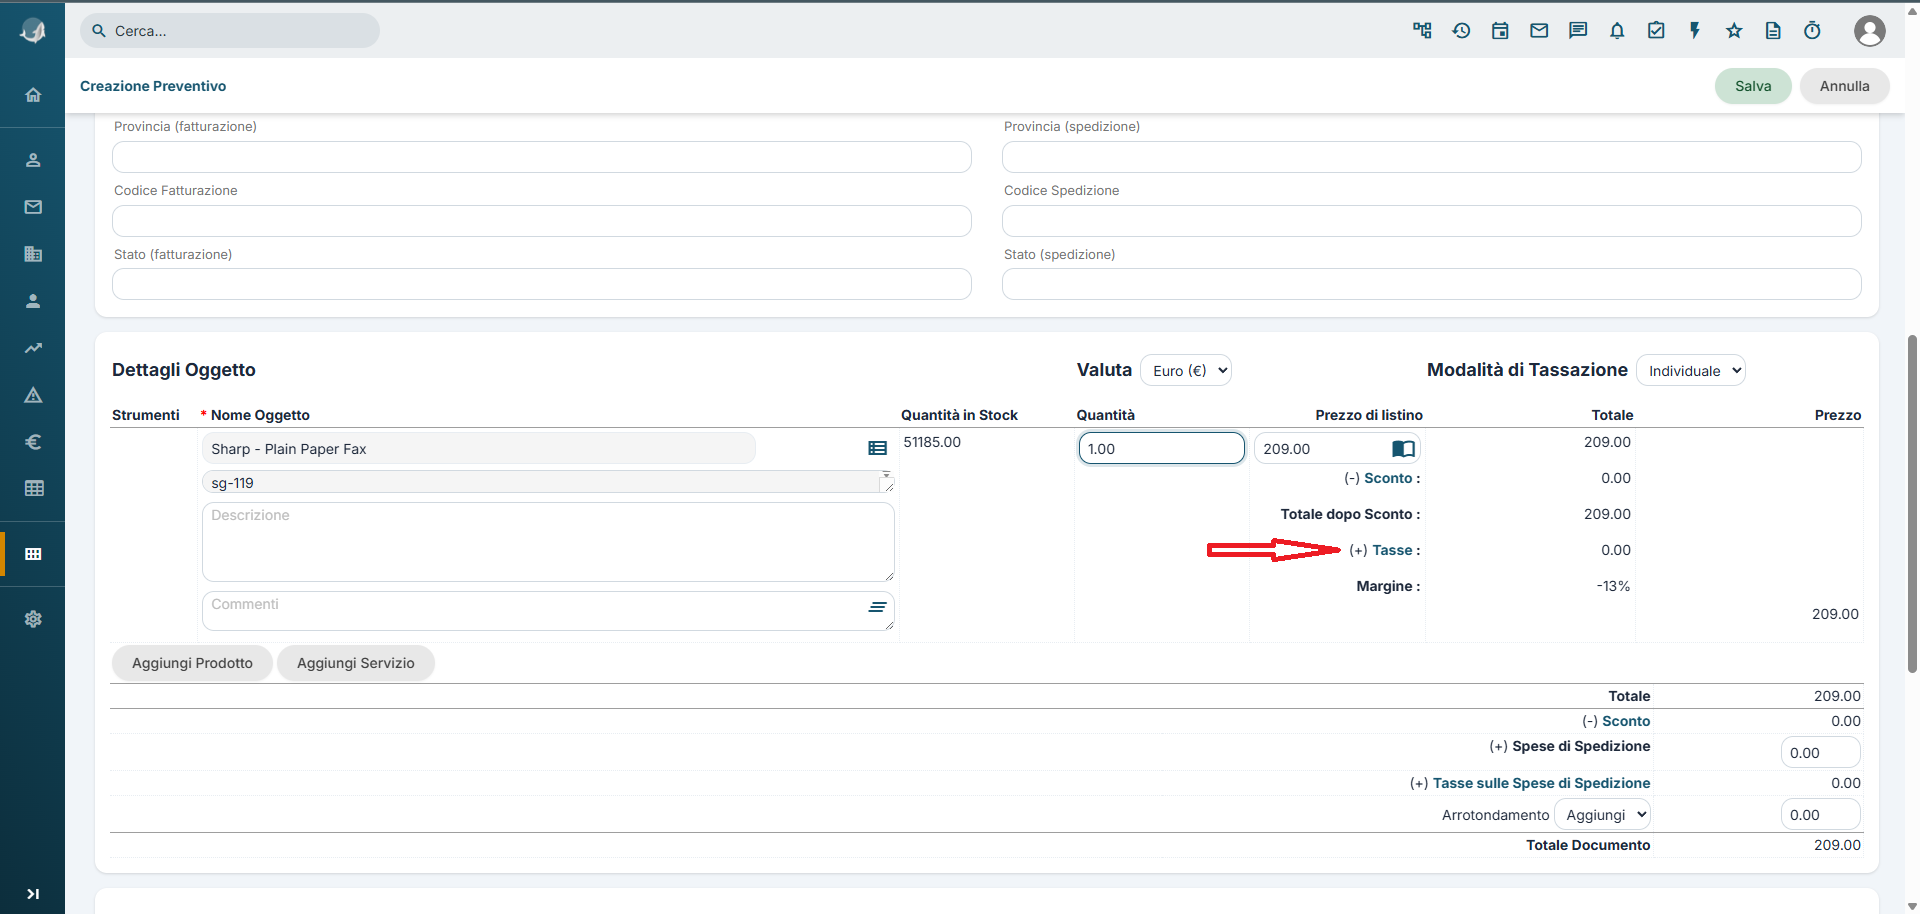The width and height of the screenshot is (1920, 914).
Task: Open the stopwatch timer icon
Action: click(x=1812, y=31)
